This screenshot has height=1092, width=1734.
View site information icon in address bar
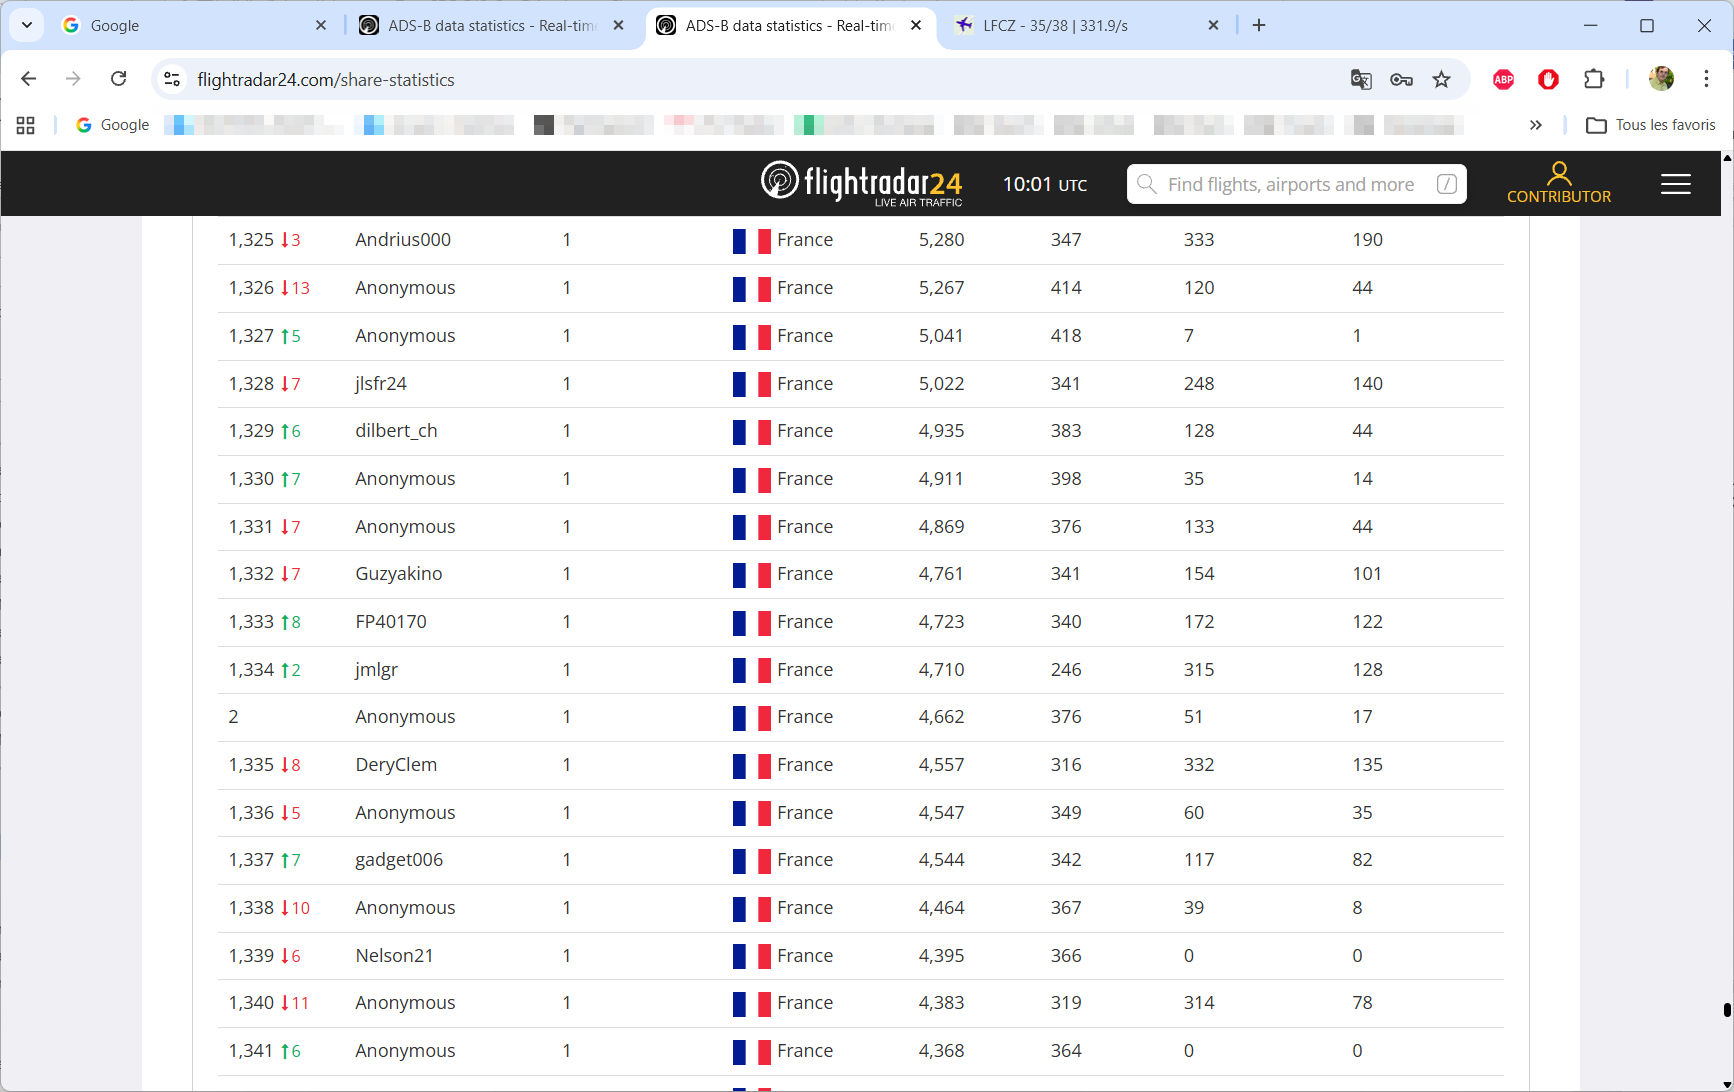coord(172,79)
